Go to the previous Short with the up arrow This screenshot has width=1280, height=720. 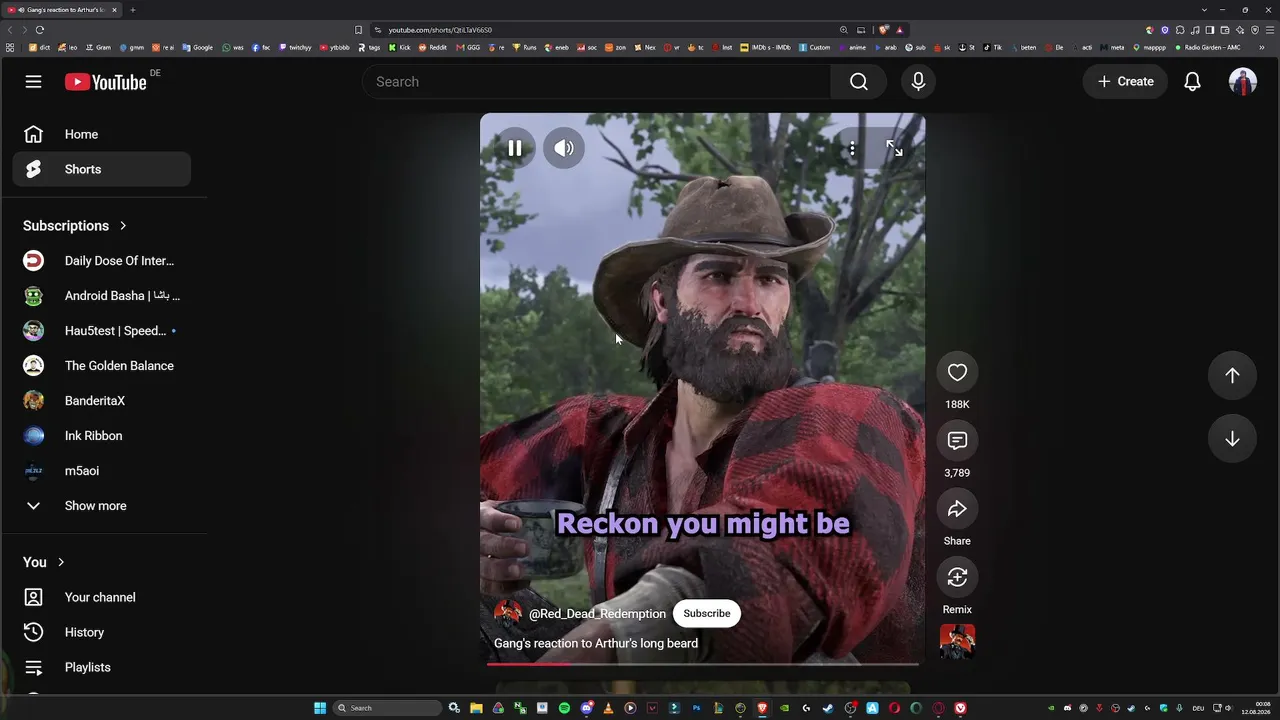tap(1232, 375)
